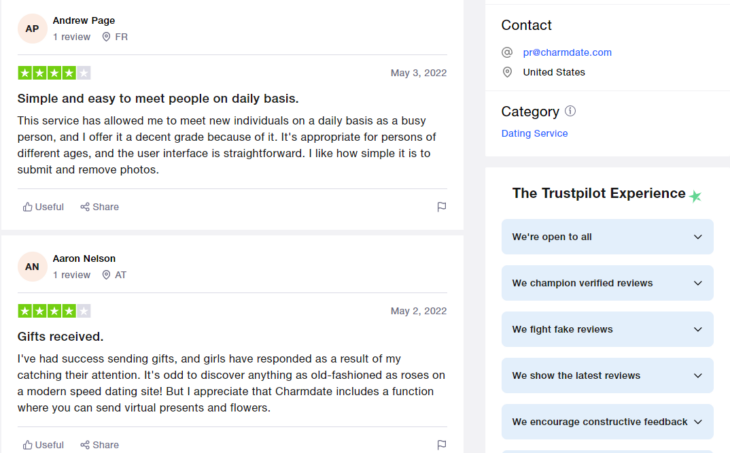Expand "We champion verified reviews" section
The height and width of the screenshot is (453, 730).
607,283
